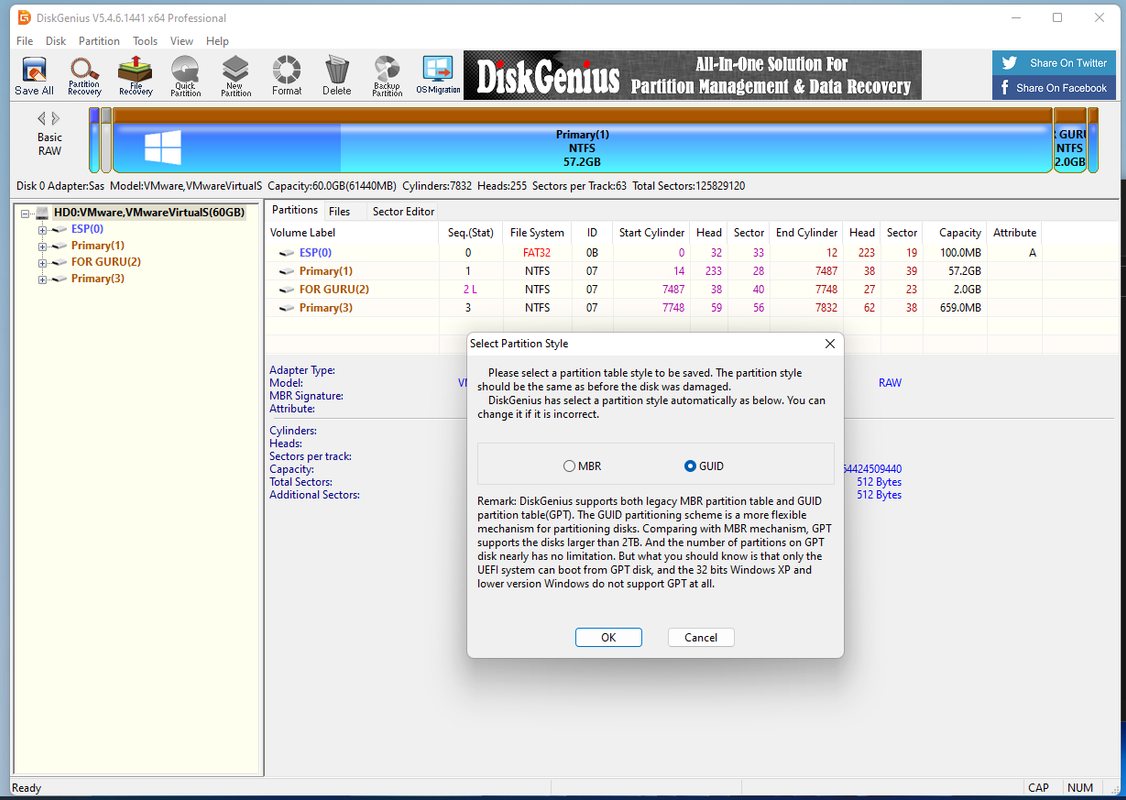The image size is (1126, 800).
Task: Click the Windows logo on the Primary(1) partition bar
Action: [x=163, y=147]
